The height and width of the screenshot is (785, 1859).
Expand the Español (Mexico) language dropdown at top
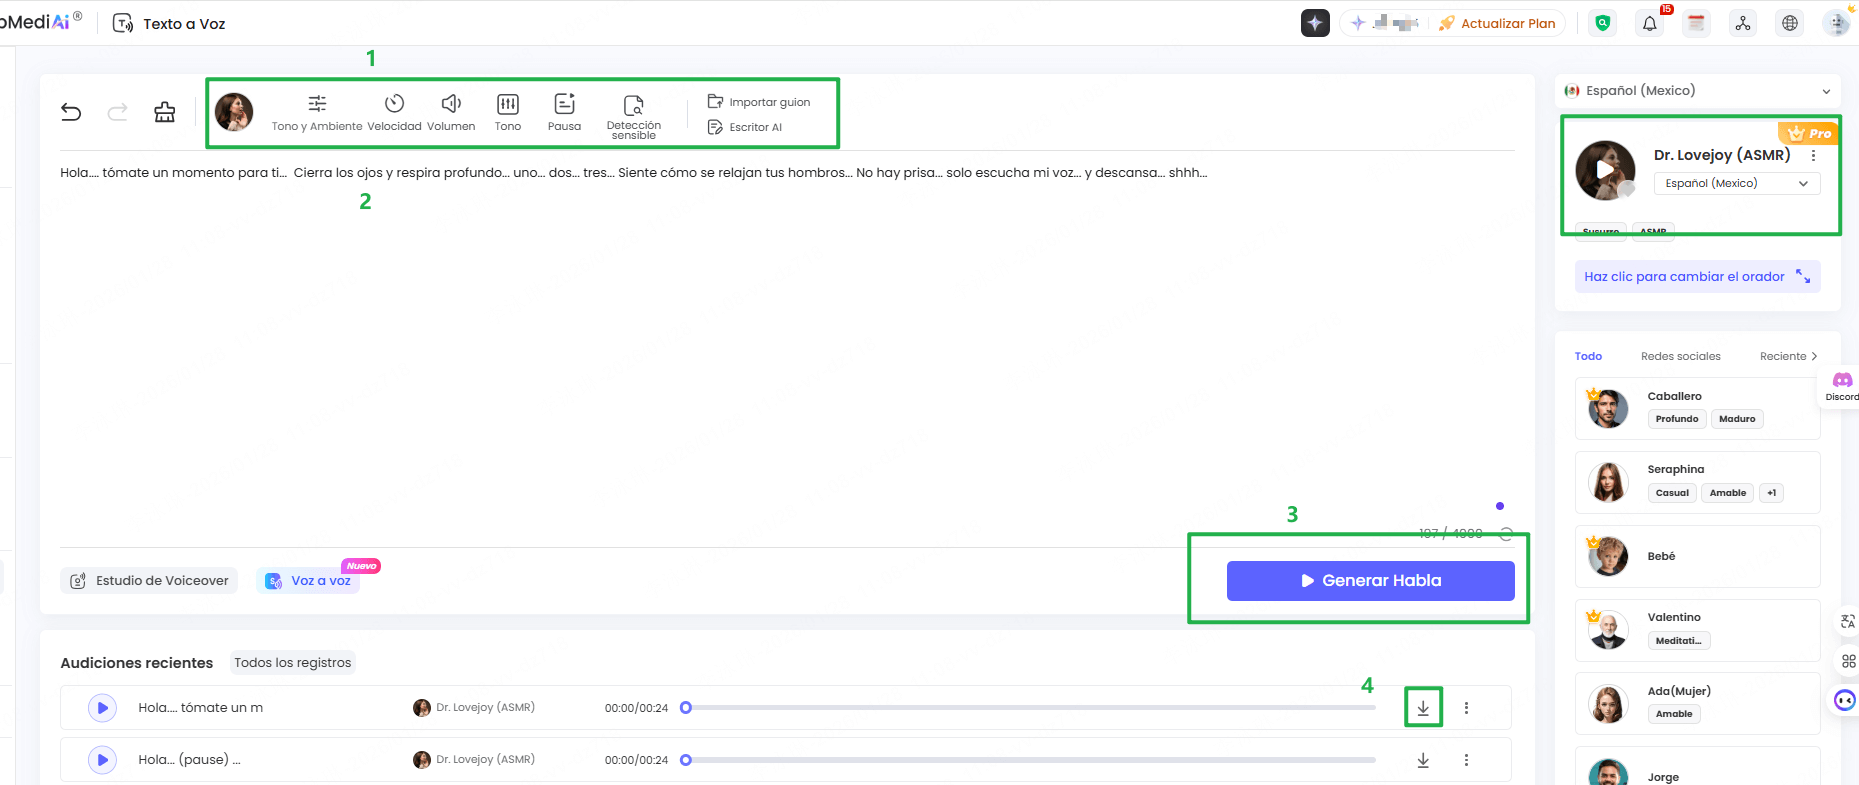tap(1698, 91)
